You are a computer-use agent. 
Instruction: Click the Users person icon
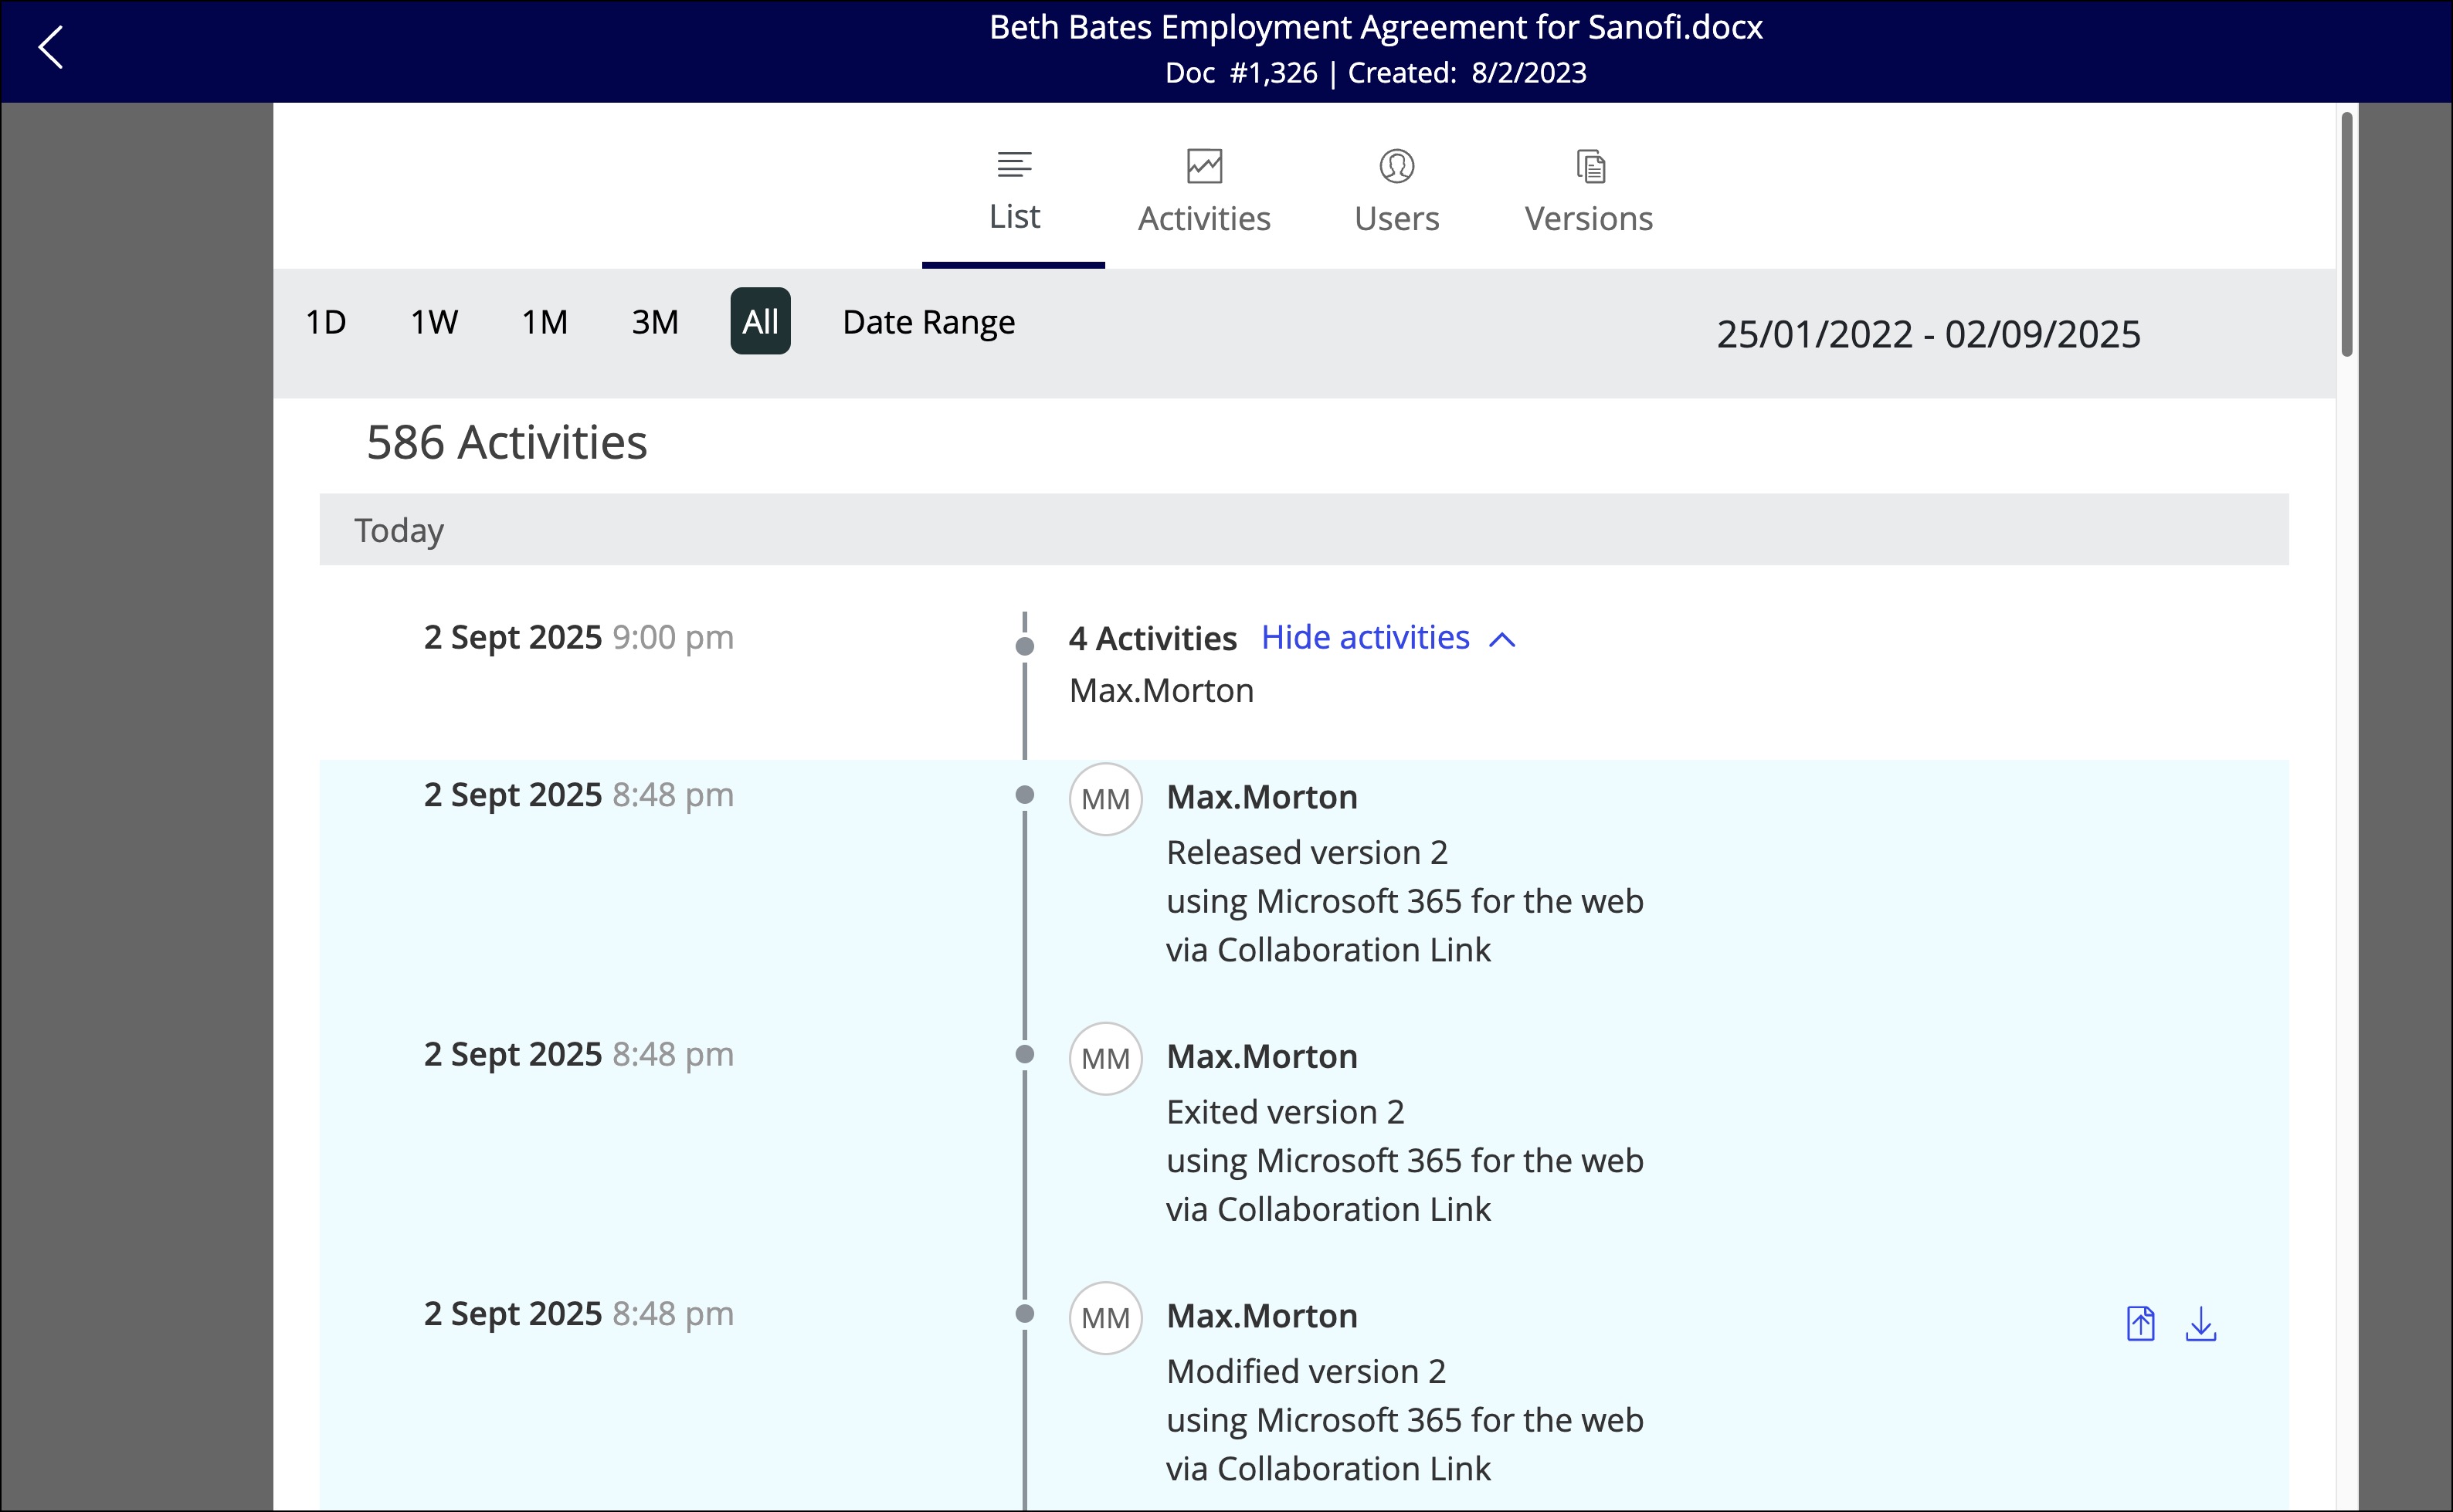pyautogui.click(x=1396, y=166)
